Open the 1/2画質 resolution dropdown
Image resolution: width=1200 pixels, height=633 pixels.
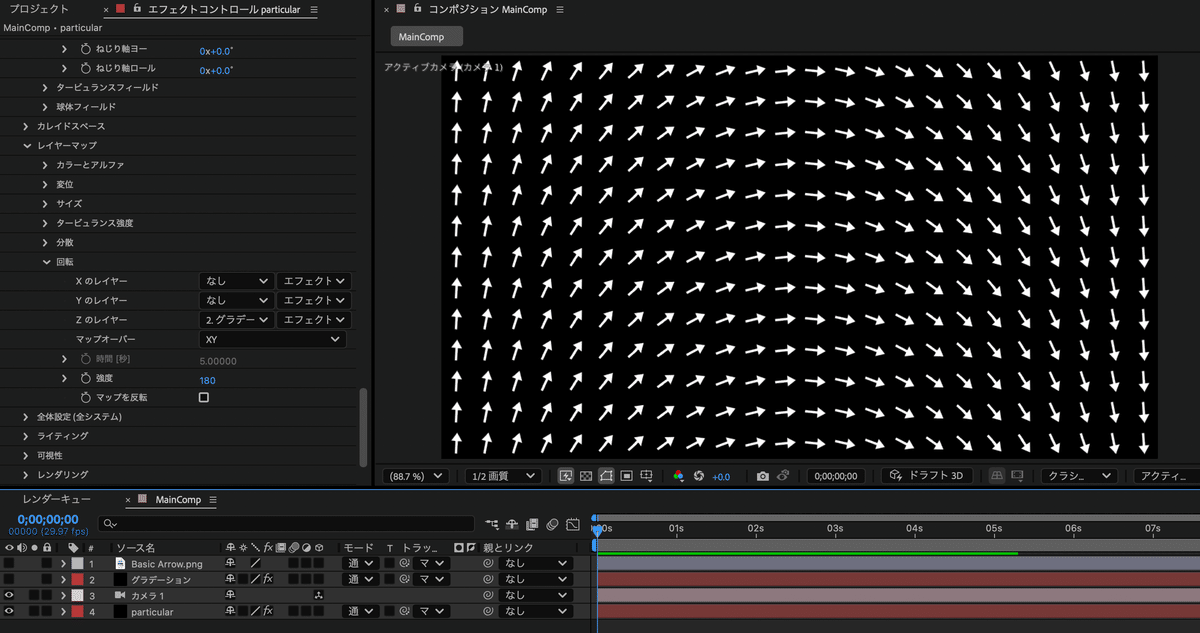pyautogui.click(x=502, y=475)
